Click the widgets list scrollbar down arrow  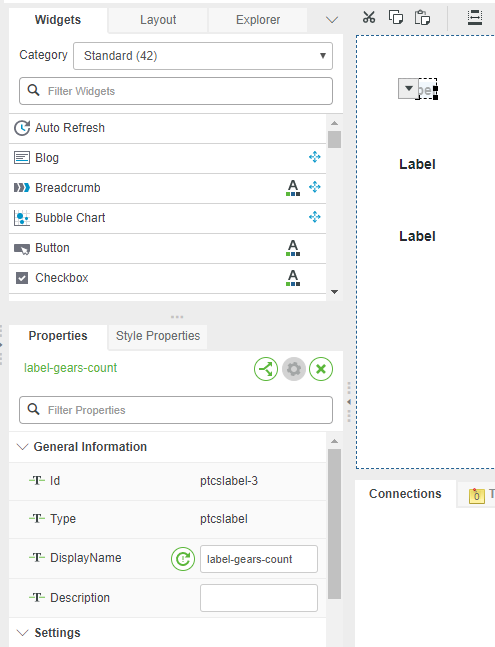(x=335, y=292)
